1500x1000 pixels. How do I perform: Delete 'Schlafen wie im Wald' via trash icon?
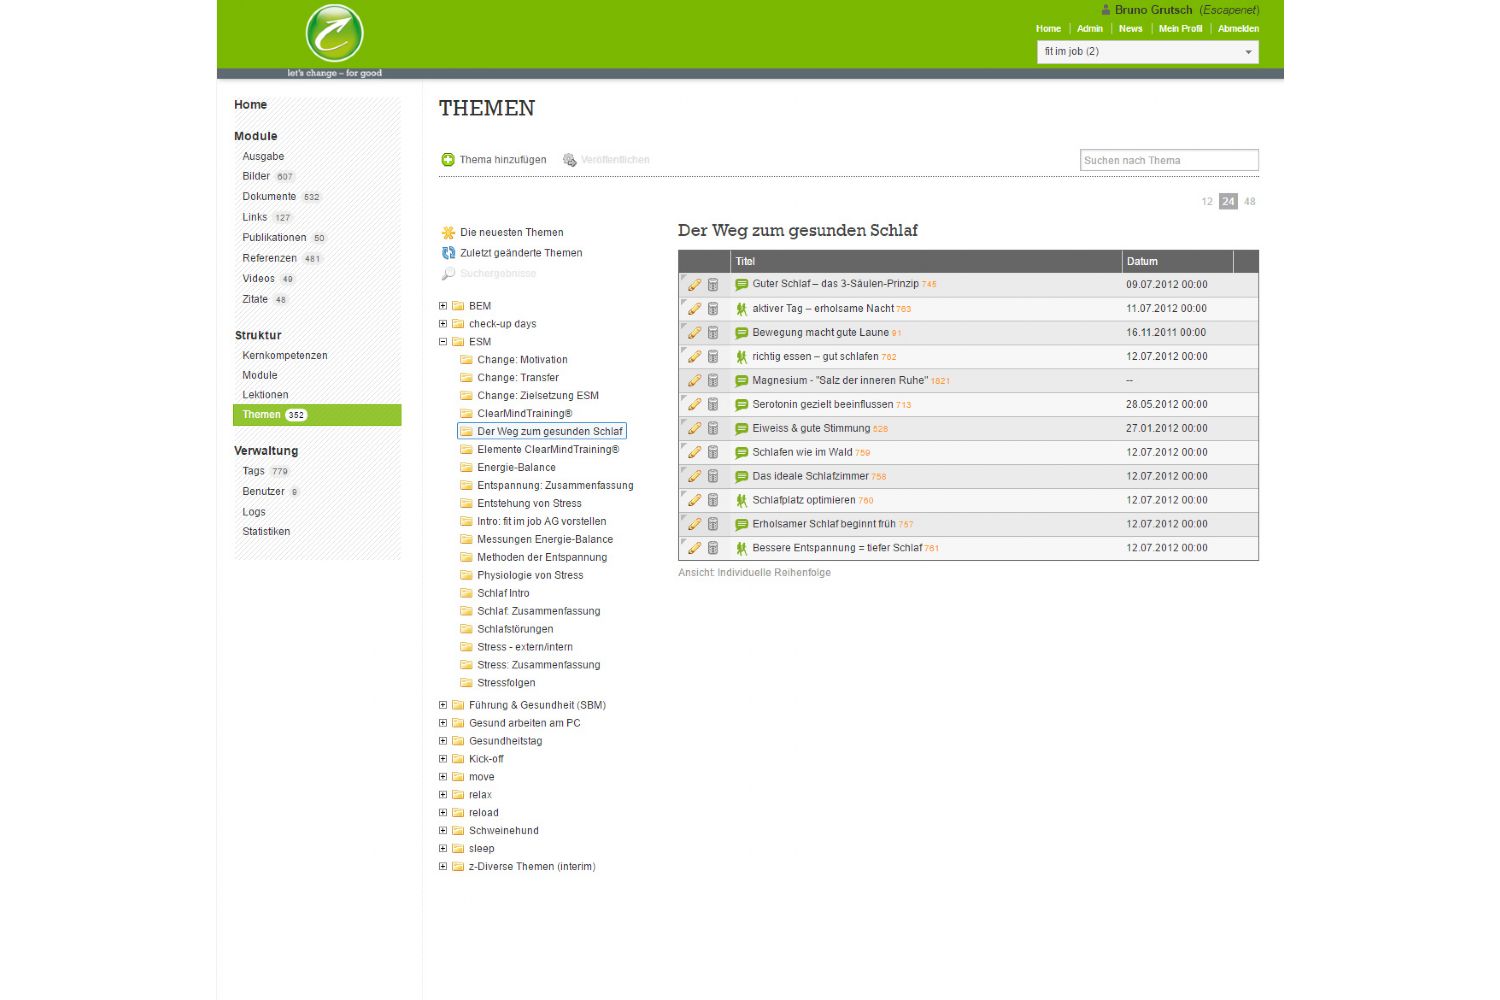pyautogui.click(x=713, y=453)
